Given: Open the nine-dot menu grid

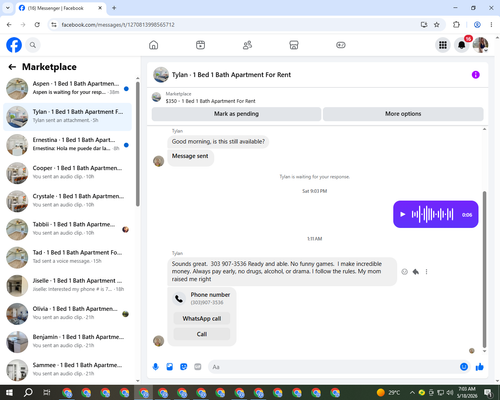Looking at the screenshot, I should 443,45.
